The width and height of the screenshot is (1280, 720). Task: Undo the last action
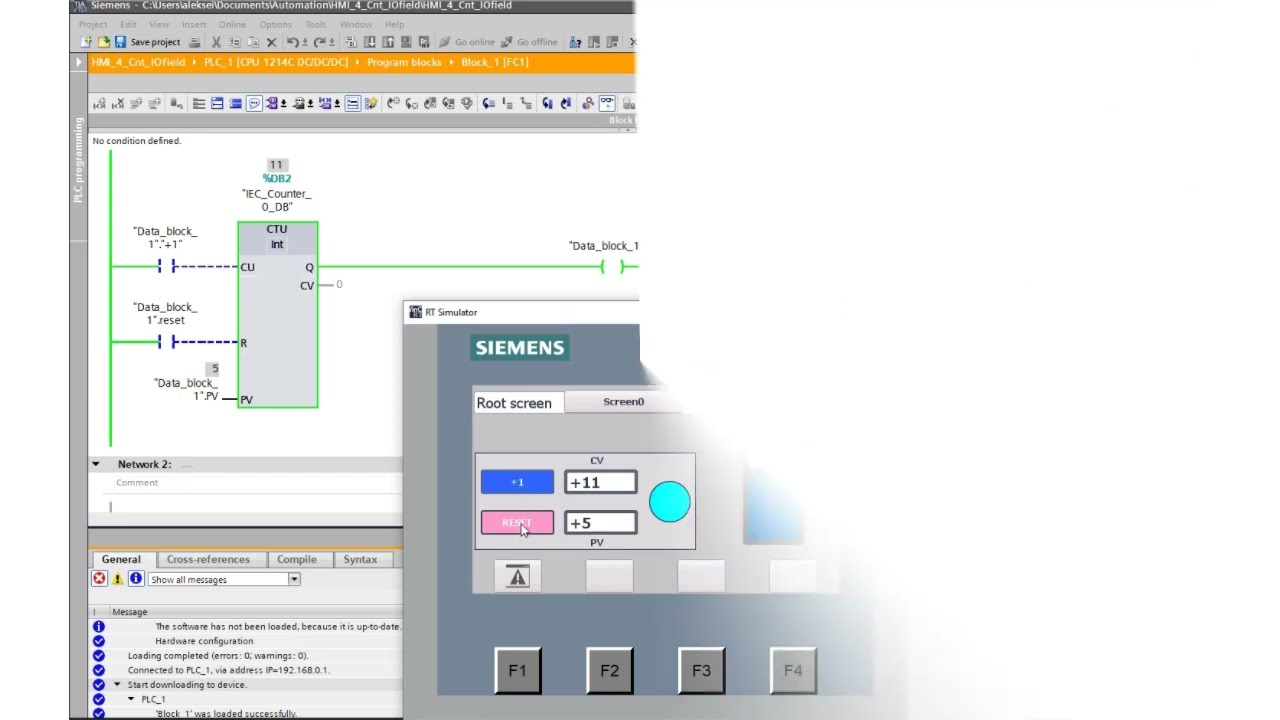[x=294, y=42]
